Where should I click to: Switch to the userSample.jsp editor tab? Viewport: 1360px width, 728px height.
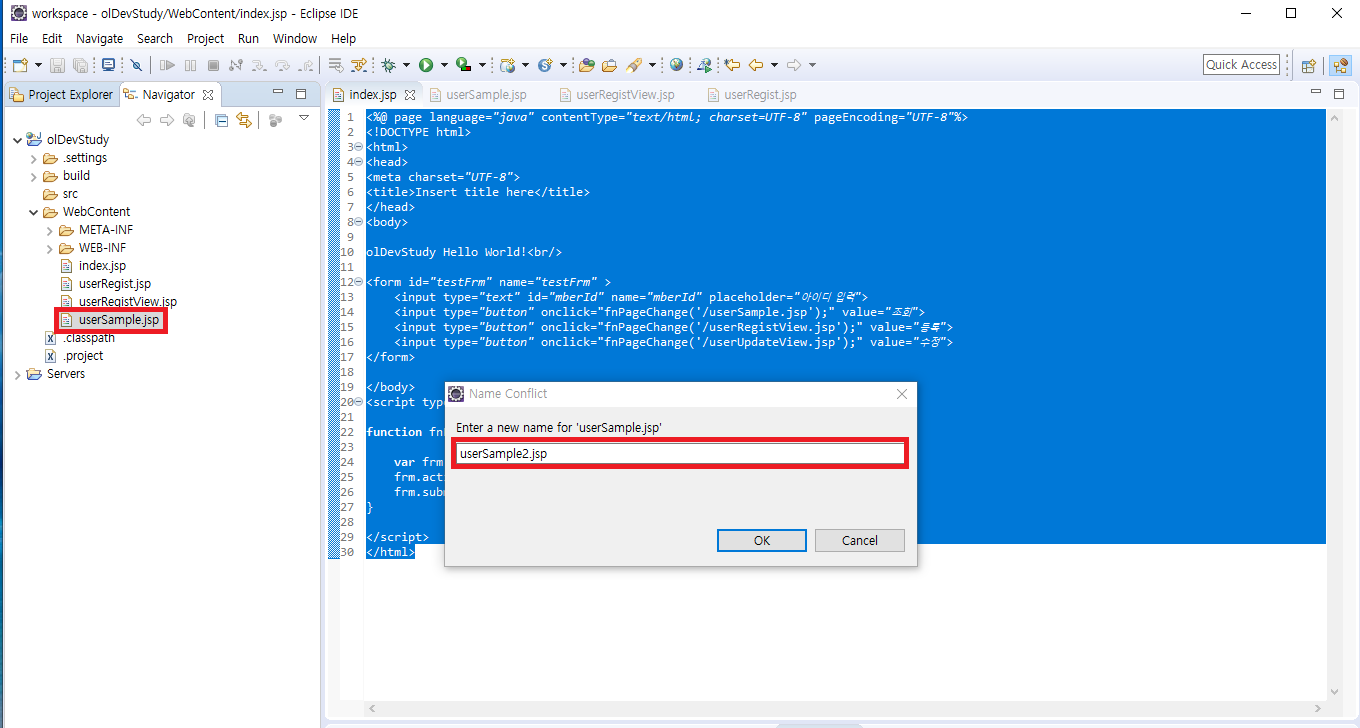tap(478, 95)
